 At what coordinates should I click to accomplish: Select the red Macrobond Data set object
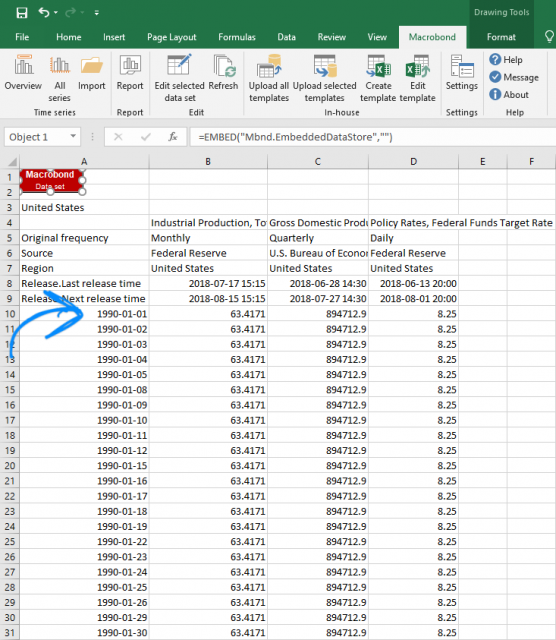point(50,180)
